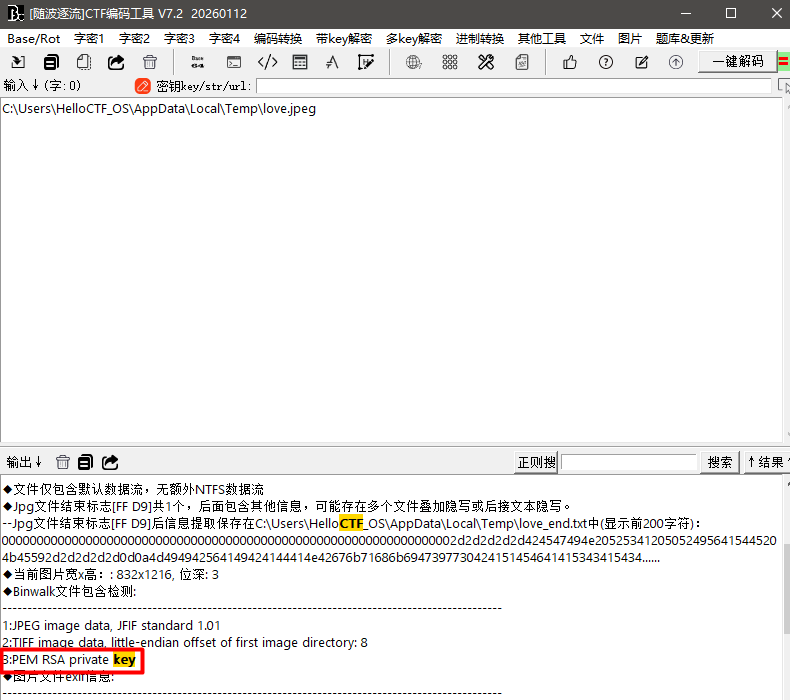Expand the 输出 dropdown arrow label

pos(25,462)
